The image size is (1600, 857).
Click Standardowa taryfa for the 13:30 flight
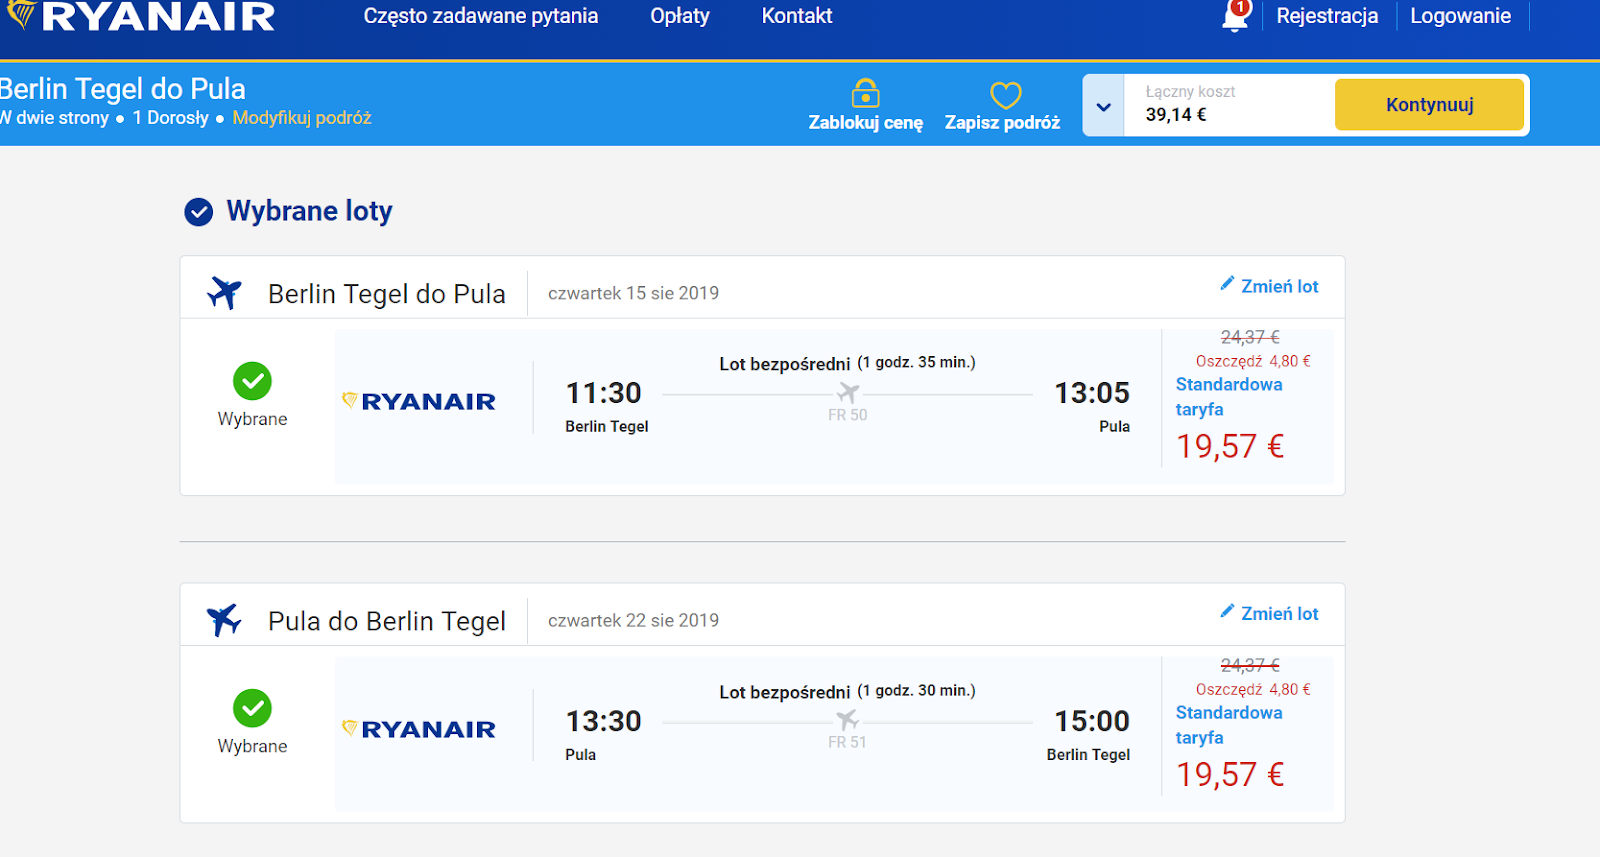1229,725
